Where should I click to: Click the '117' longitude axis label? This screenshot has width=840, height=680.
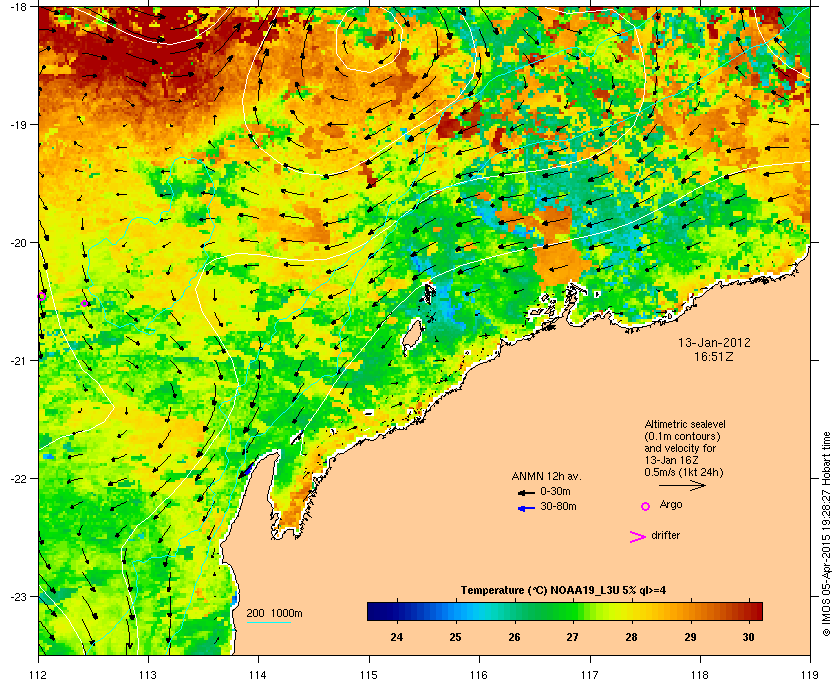pos(590,674)
